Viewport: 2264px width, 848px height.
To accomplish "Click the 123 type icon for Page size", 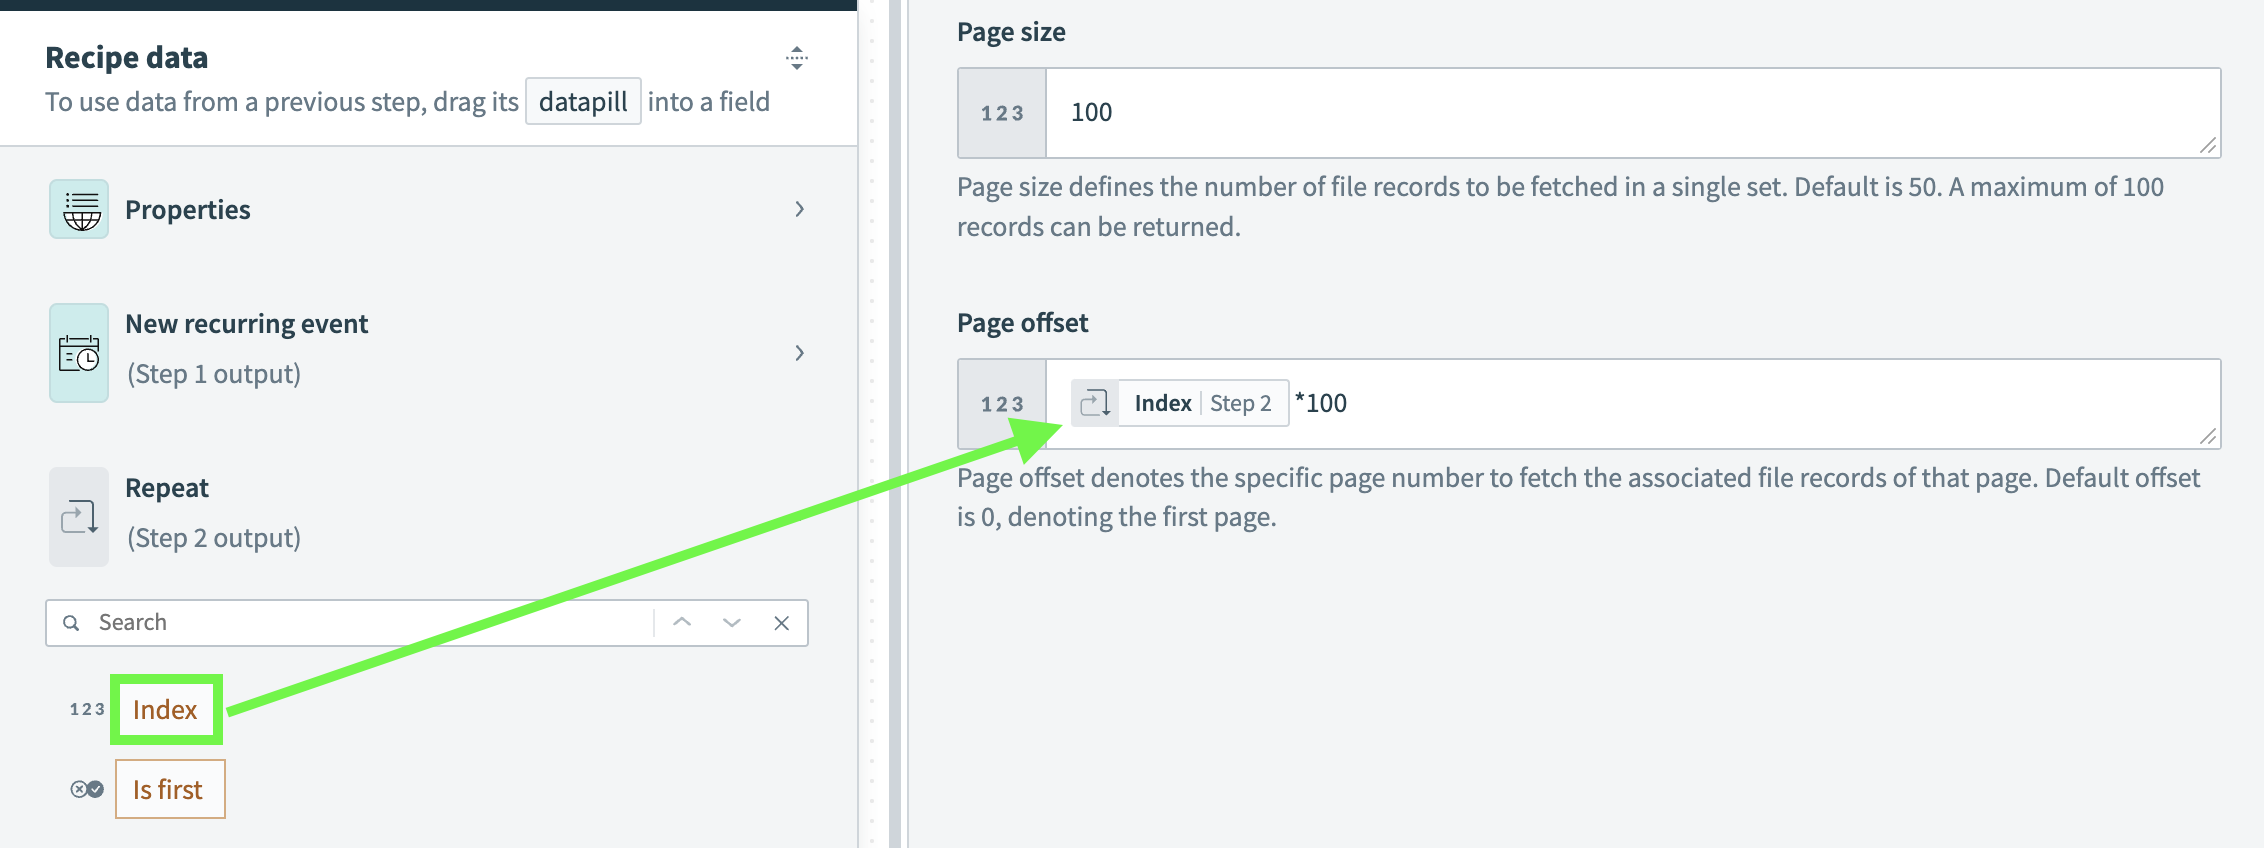I will coord(1002,113).
